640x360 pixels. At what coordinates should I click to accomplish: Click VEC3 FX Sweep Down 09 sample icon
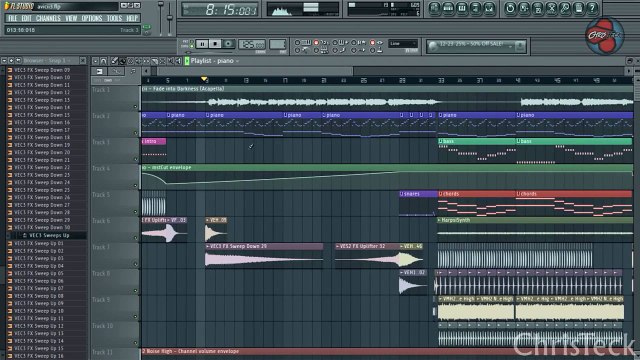10,70
